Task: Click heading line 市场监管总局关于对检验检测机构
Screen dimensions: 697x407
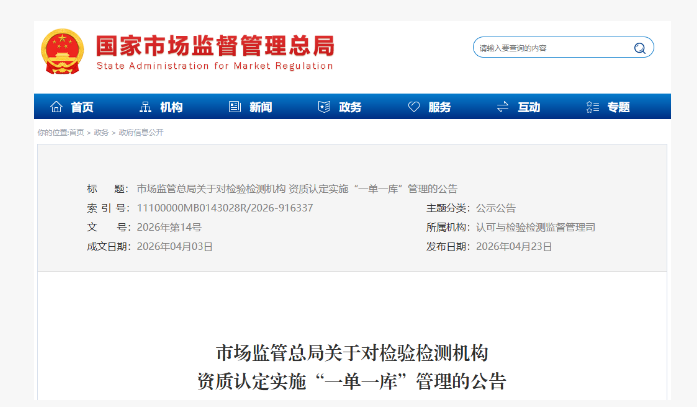Action: [352, 353]
